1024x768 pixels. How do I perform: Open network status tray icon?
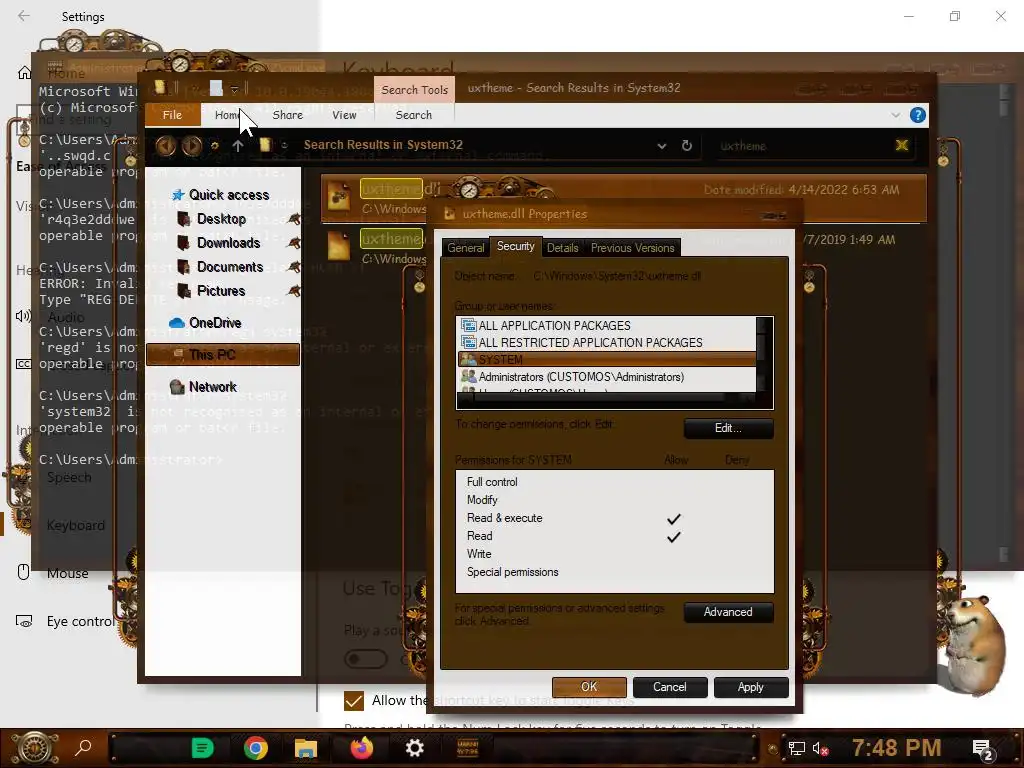coord(796,748)
